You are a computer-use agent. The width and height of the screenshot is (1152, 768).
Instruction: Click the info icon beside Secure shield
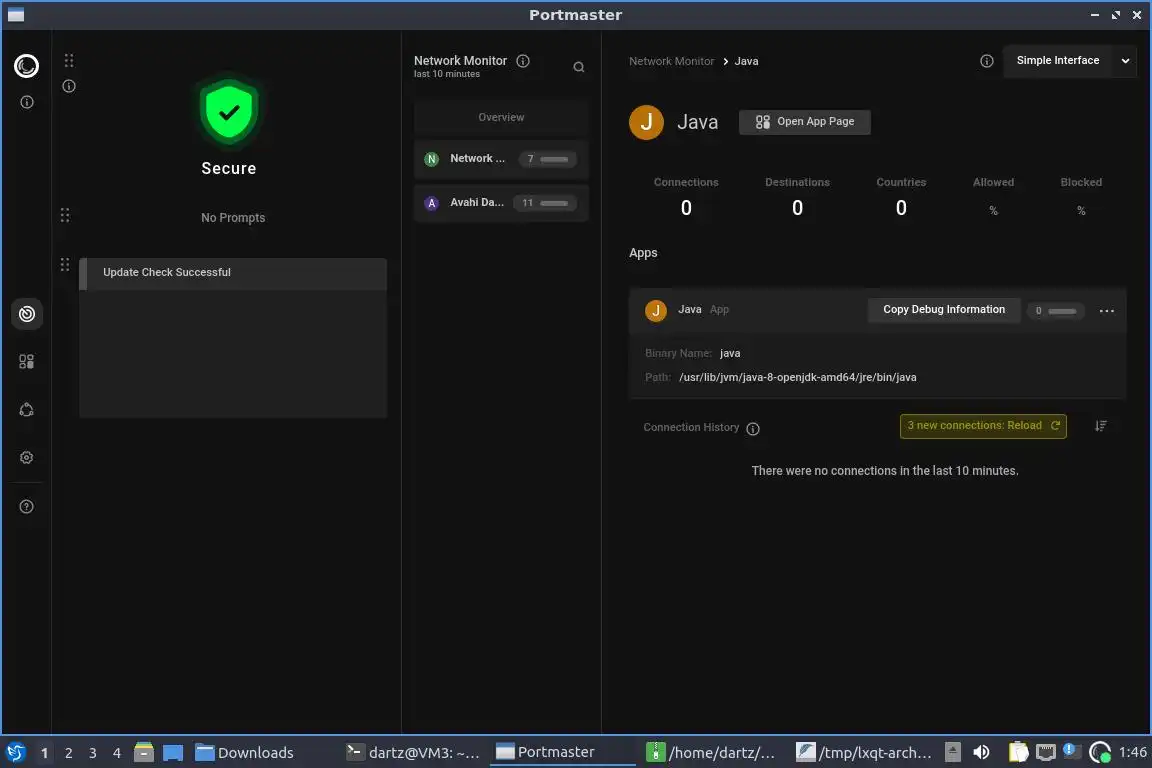tap(69, 86)
